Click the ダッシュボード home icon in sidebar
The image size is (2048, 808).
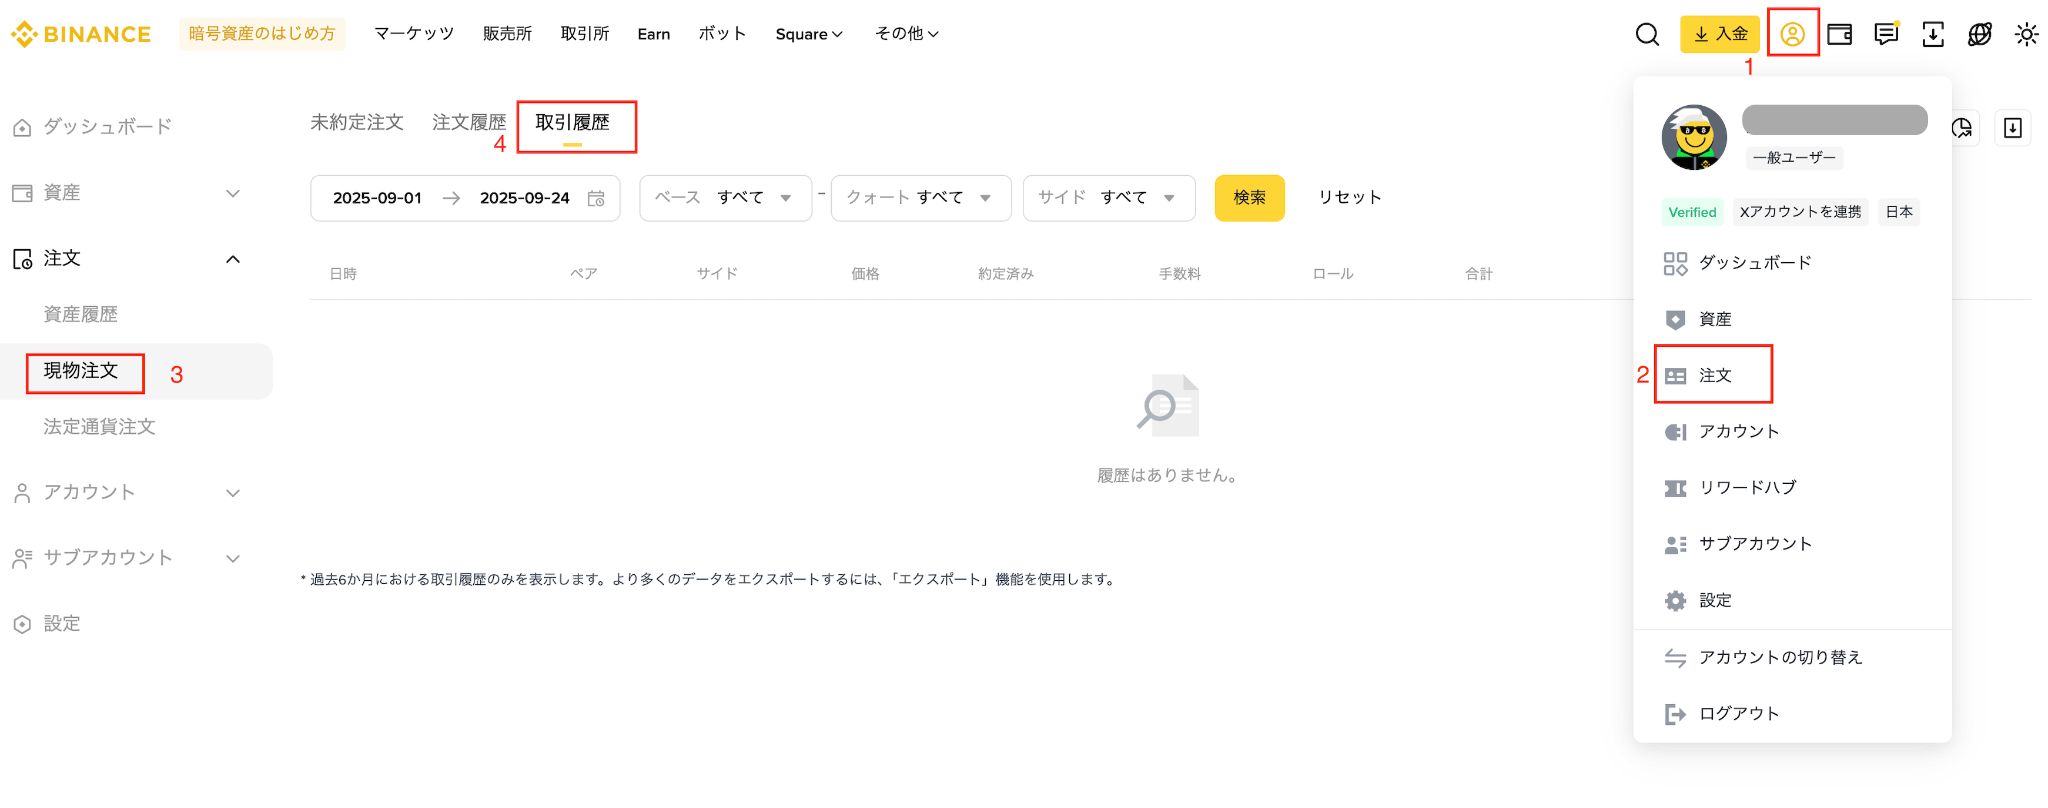(22, 127)
